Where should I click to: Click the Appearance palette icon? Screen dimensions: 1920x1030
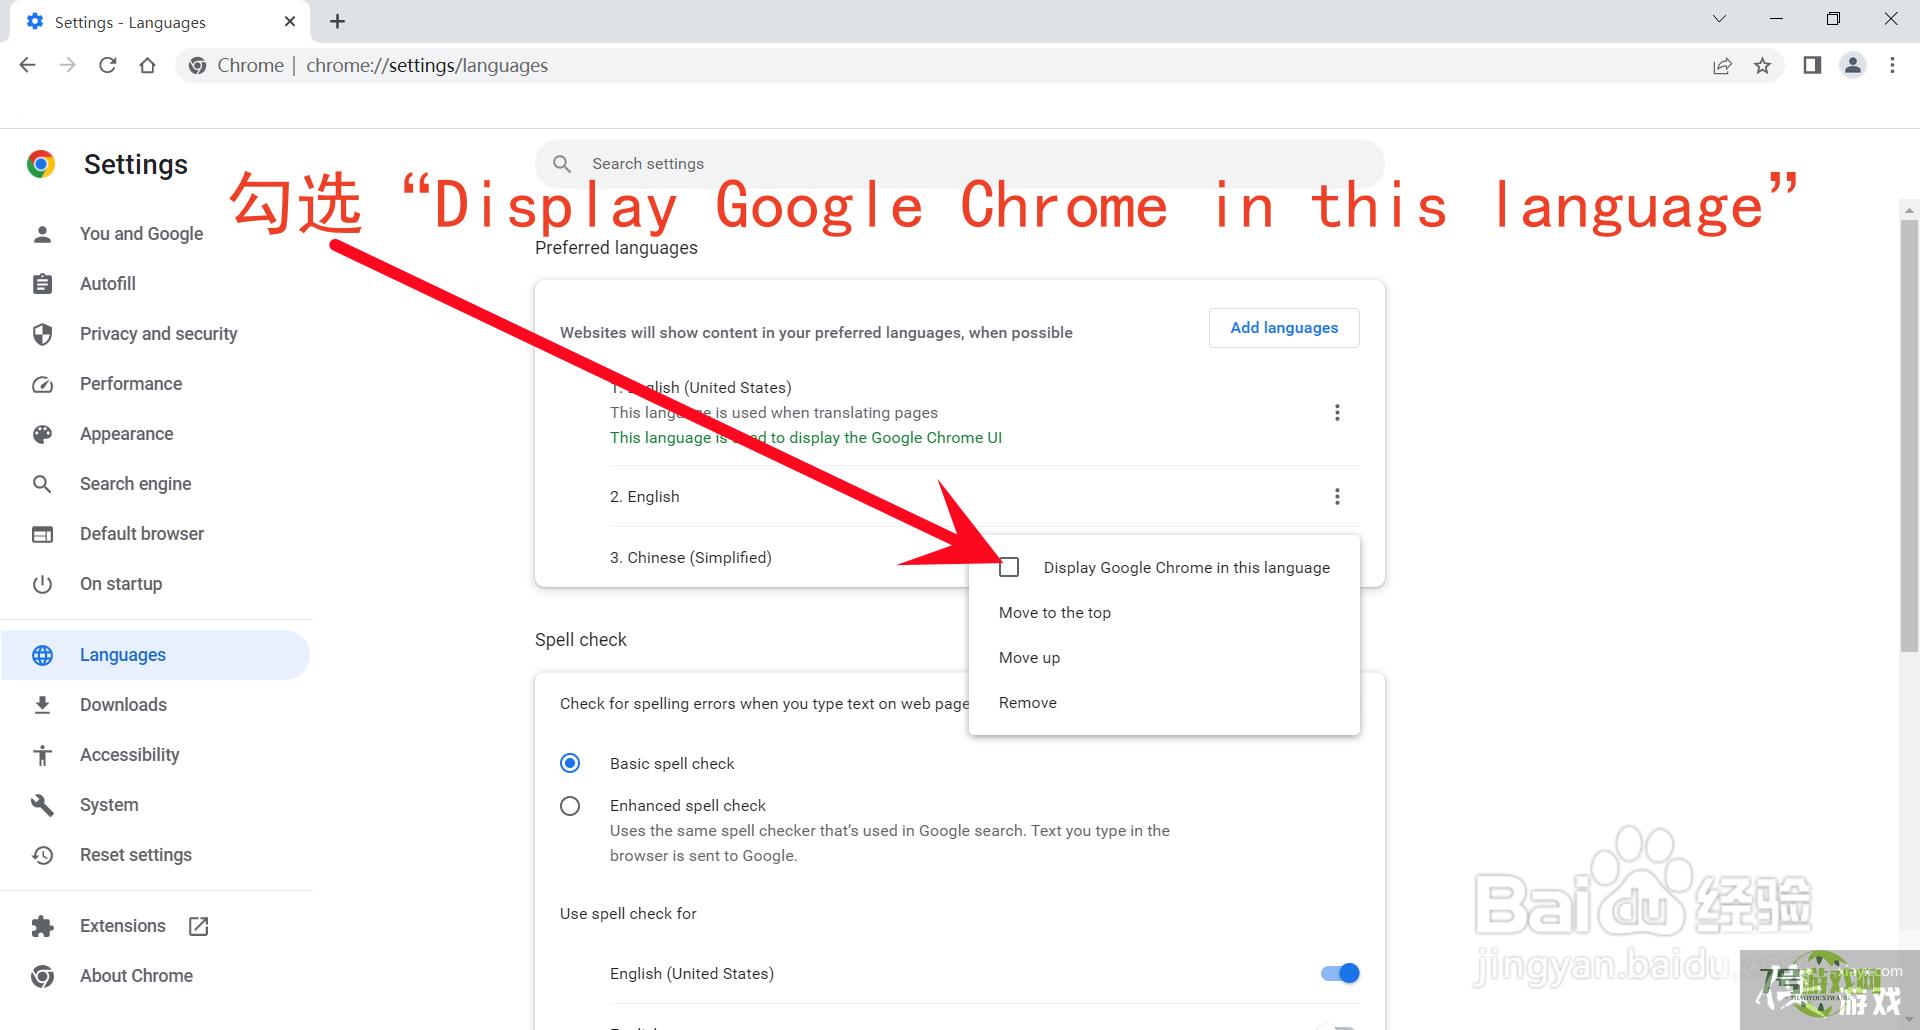point(42,434)
